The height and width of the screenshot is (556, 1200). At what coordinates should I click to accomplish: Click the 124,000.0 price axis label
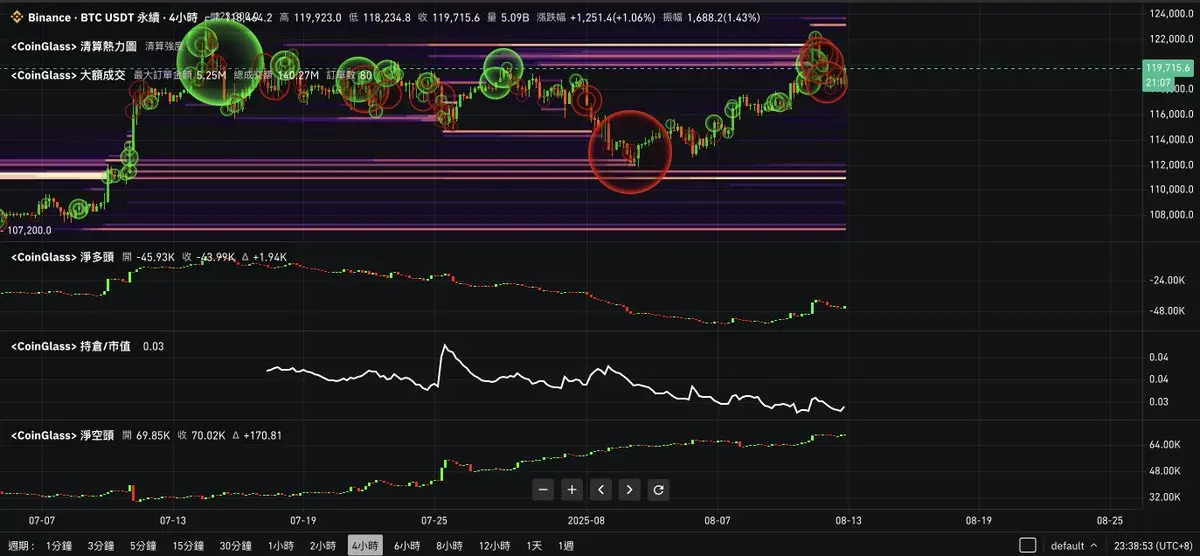tap(1173, 14)
